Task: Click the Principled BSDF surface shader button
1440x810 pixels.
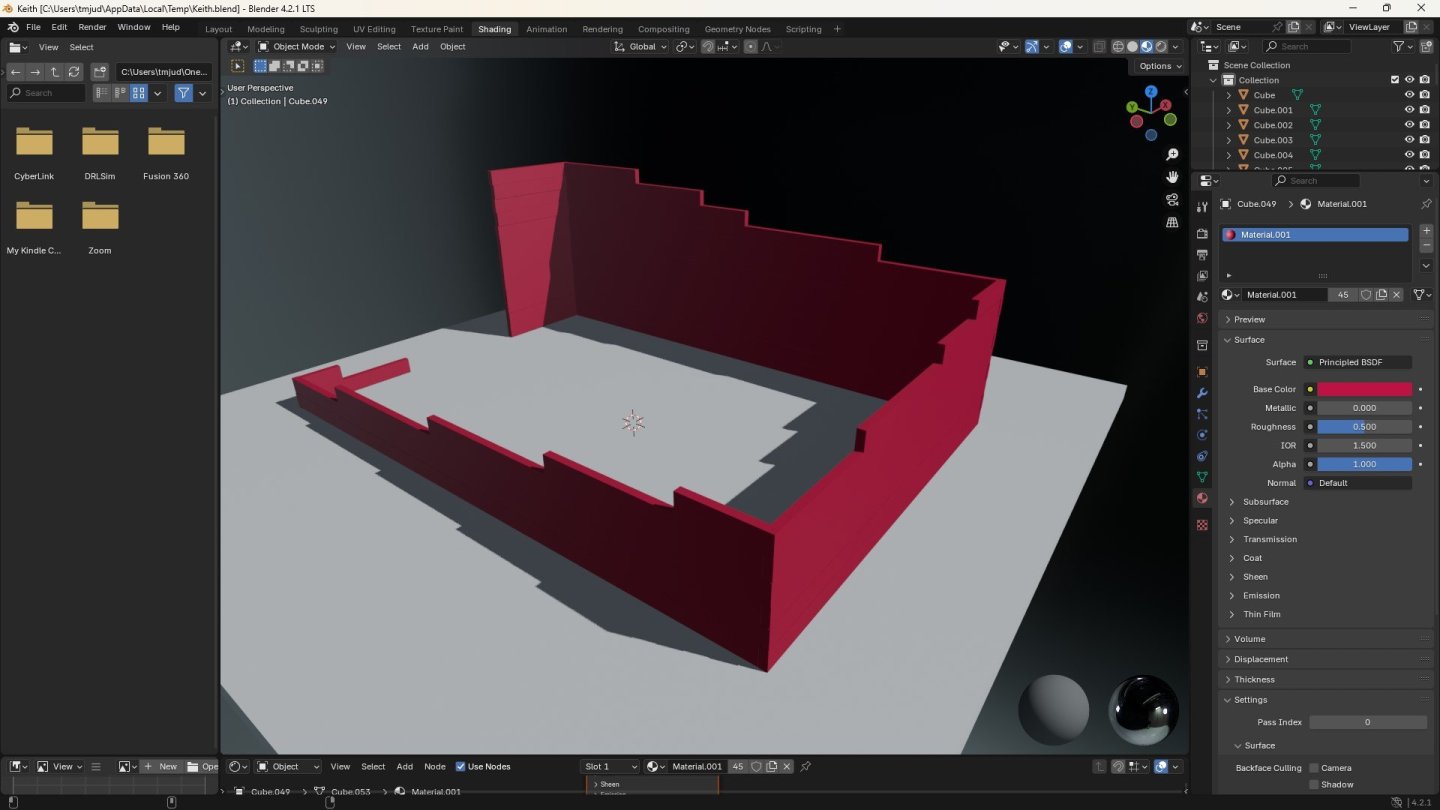Action: pos(1358,362)
